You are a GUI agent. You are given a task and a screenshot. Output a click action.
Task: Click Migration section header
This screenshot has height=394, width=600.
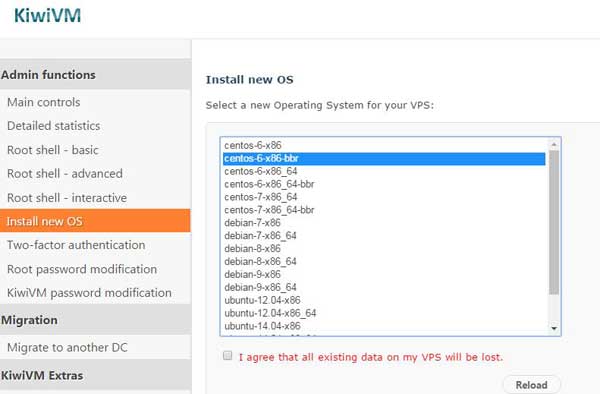pyautogui.click(x=95, y=320)
